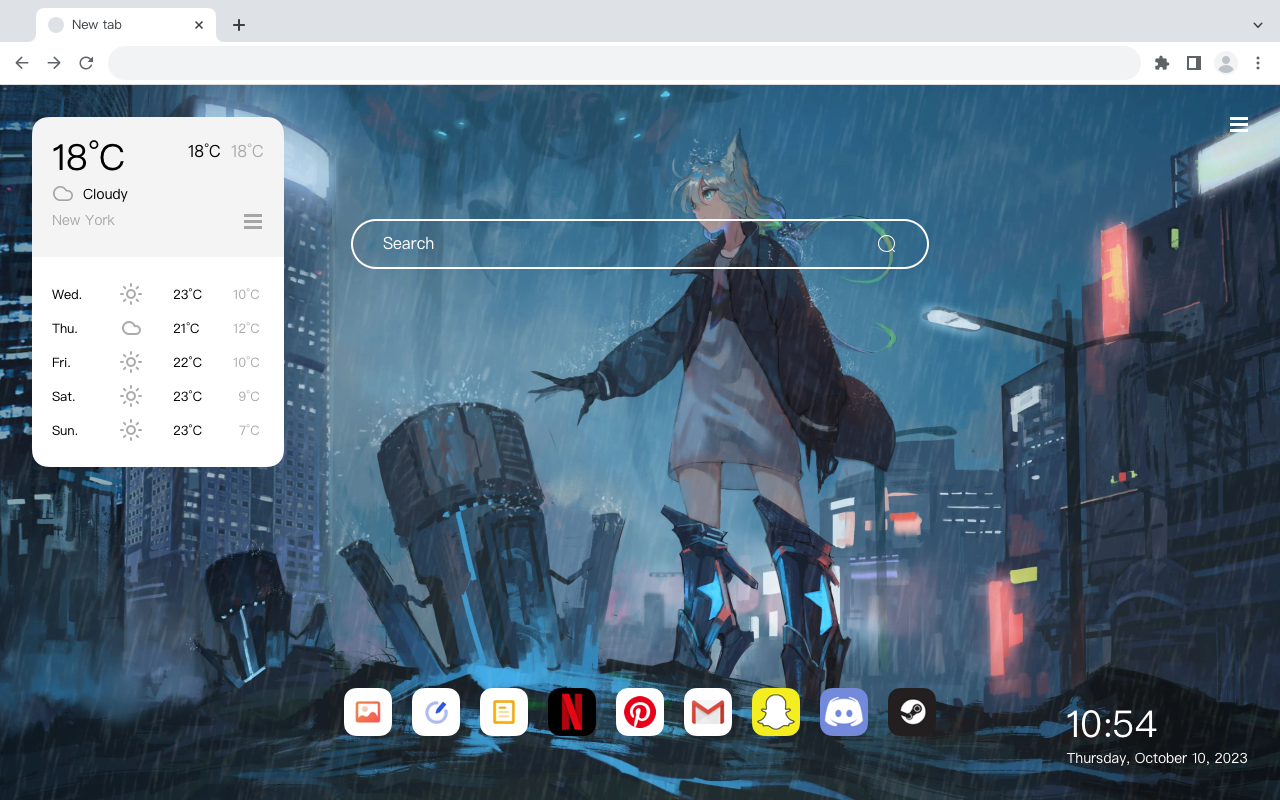Viewport: 1280px width, 800px height.
Task: Open the Snapchat shortcut
Action: click(x=776, y=712)
